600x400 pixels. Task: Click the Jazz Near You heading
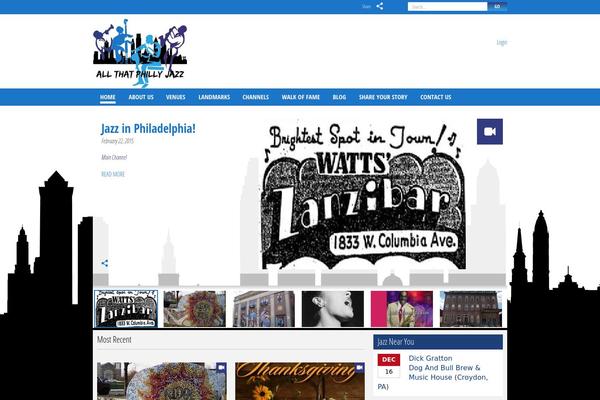pyautogui.click(x=396, y=342)
